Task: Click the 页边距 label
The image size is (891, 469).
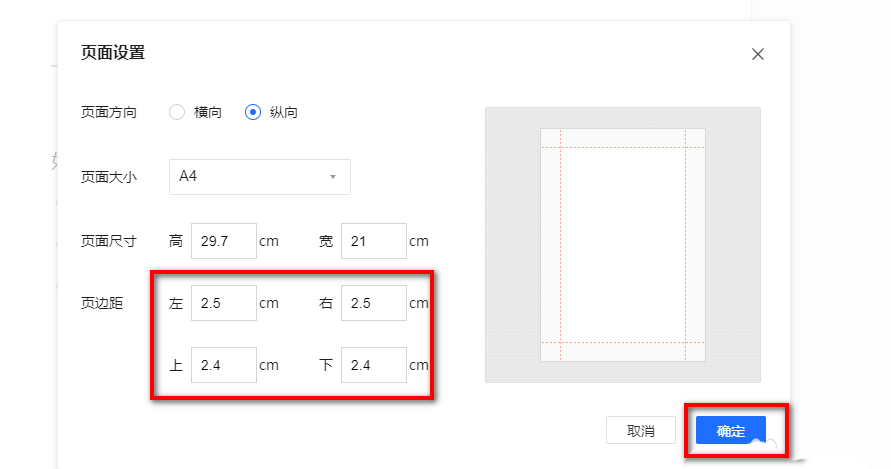Action: click(x=102, y=303)
